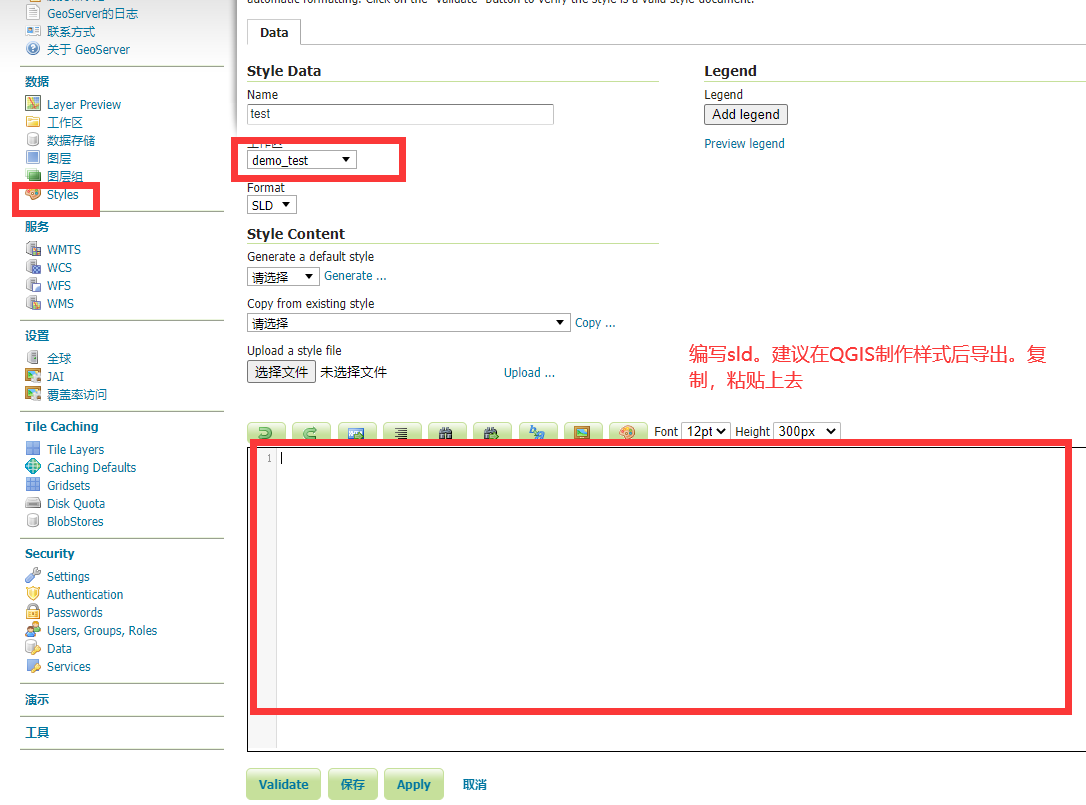Click the insert image toolbar icon
The width and height of the screenshot is (1086, 805).
tap(582, 432)
